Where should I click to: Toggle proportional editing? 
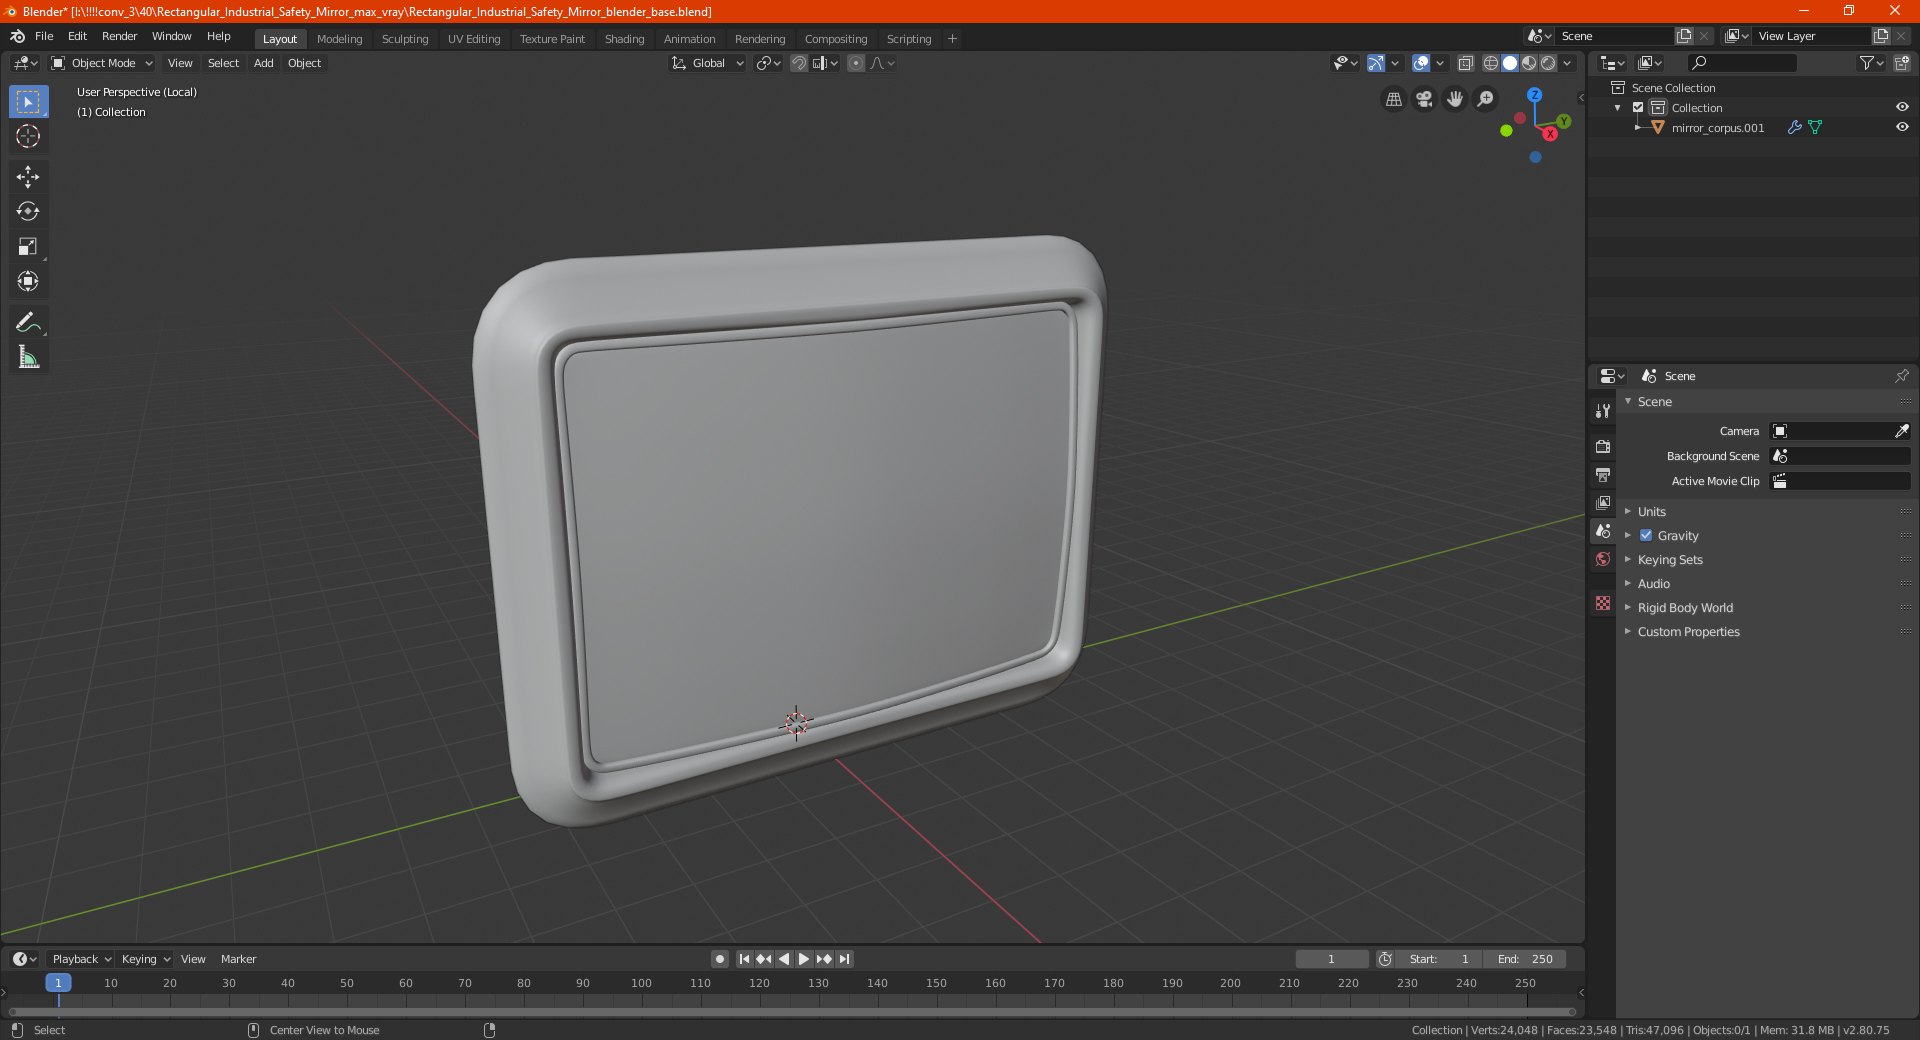coord(856,63)
